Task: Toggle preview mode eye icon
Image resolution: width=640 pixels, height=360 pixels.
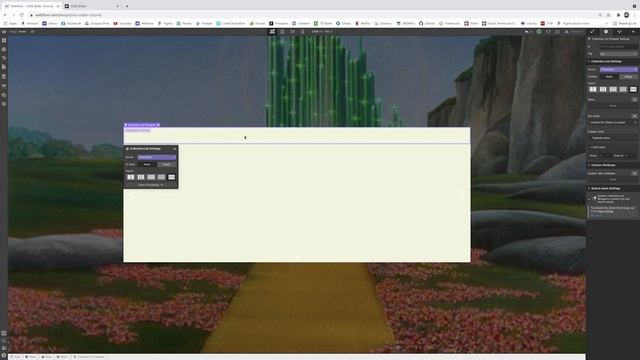Action: tap(33, 31)
